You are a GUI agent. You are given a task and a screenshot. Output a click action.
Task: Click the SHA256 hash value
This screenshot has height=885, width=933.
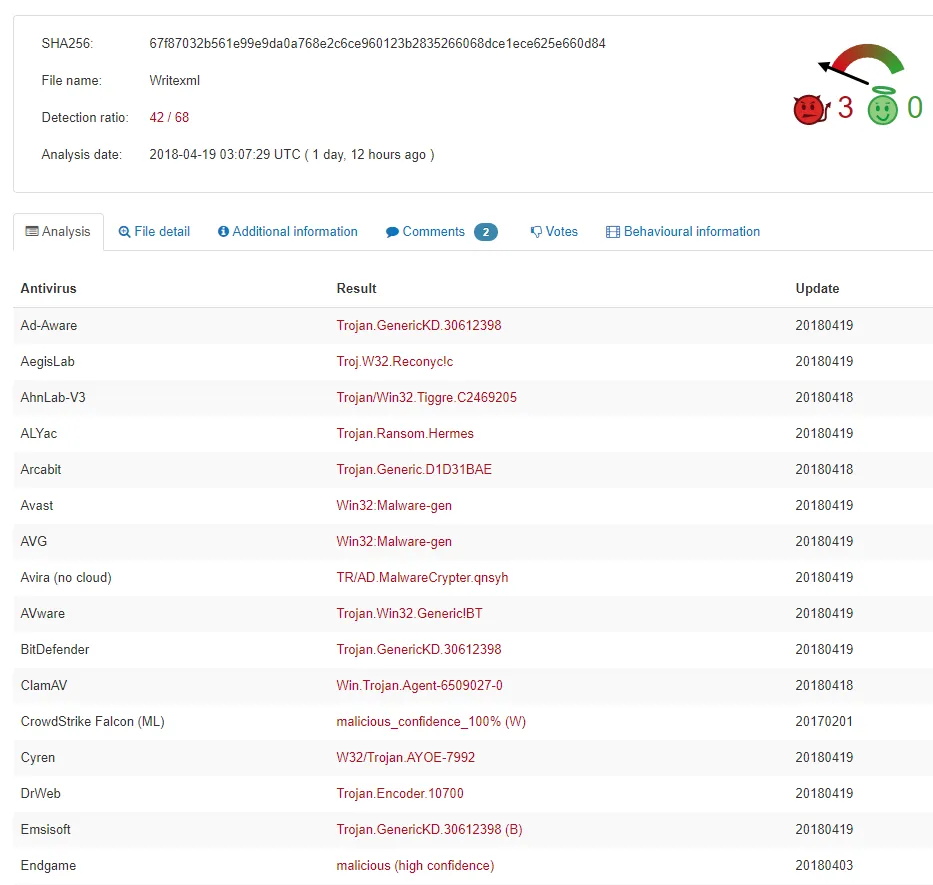(377, 43)
